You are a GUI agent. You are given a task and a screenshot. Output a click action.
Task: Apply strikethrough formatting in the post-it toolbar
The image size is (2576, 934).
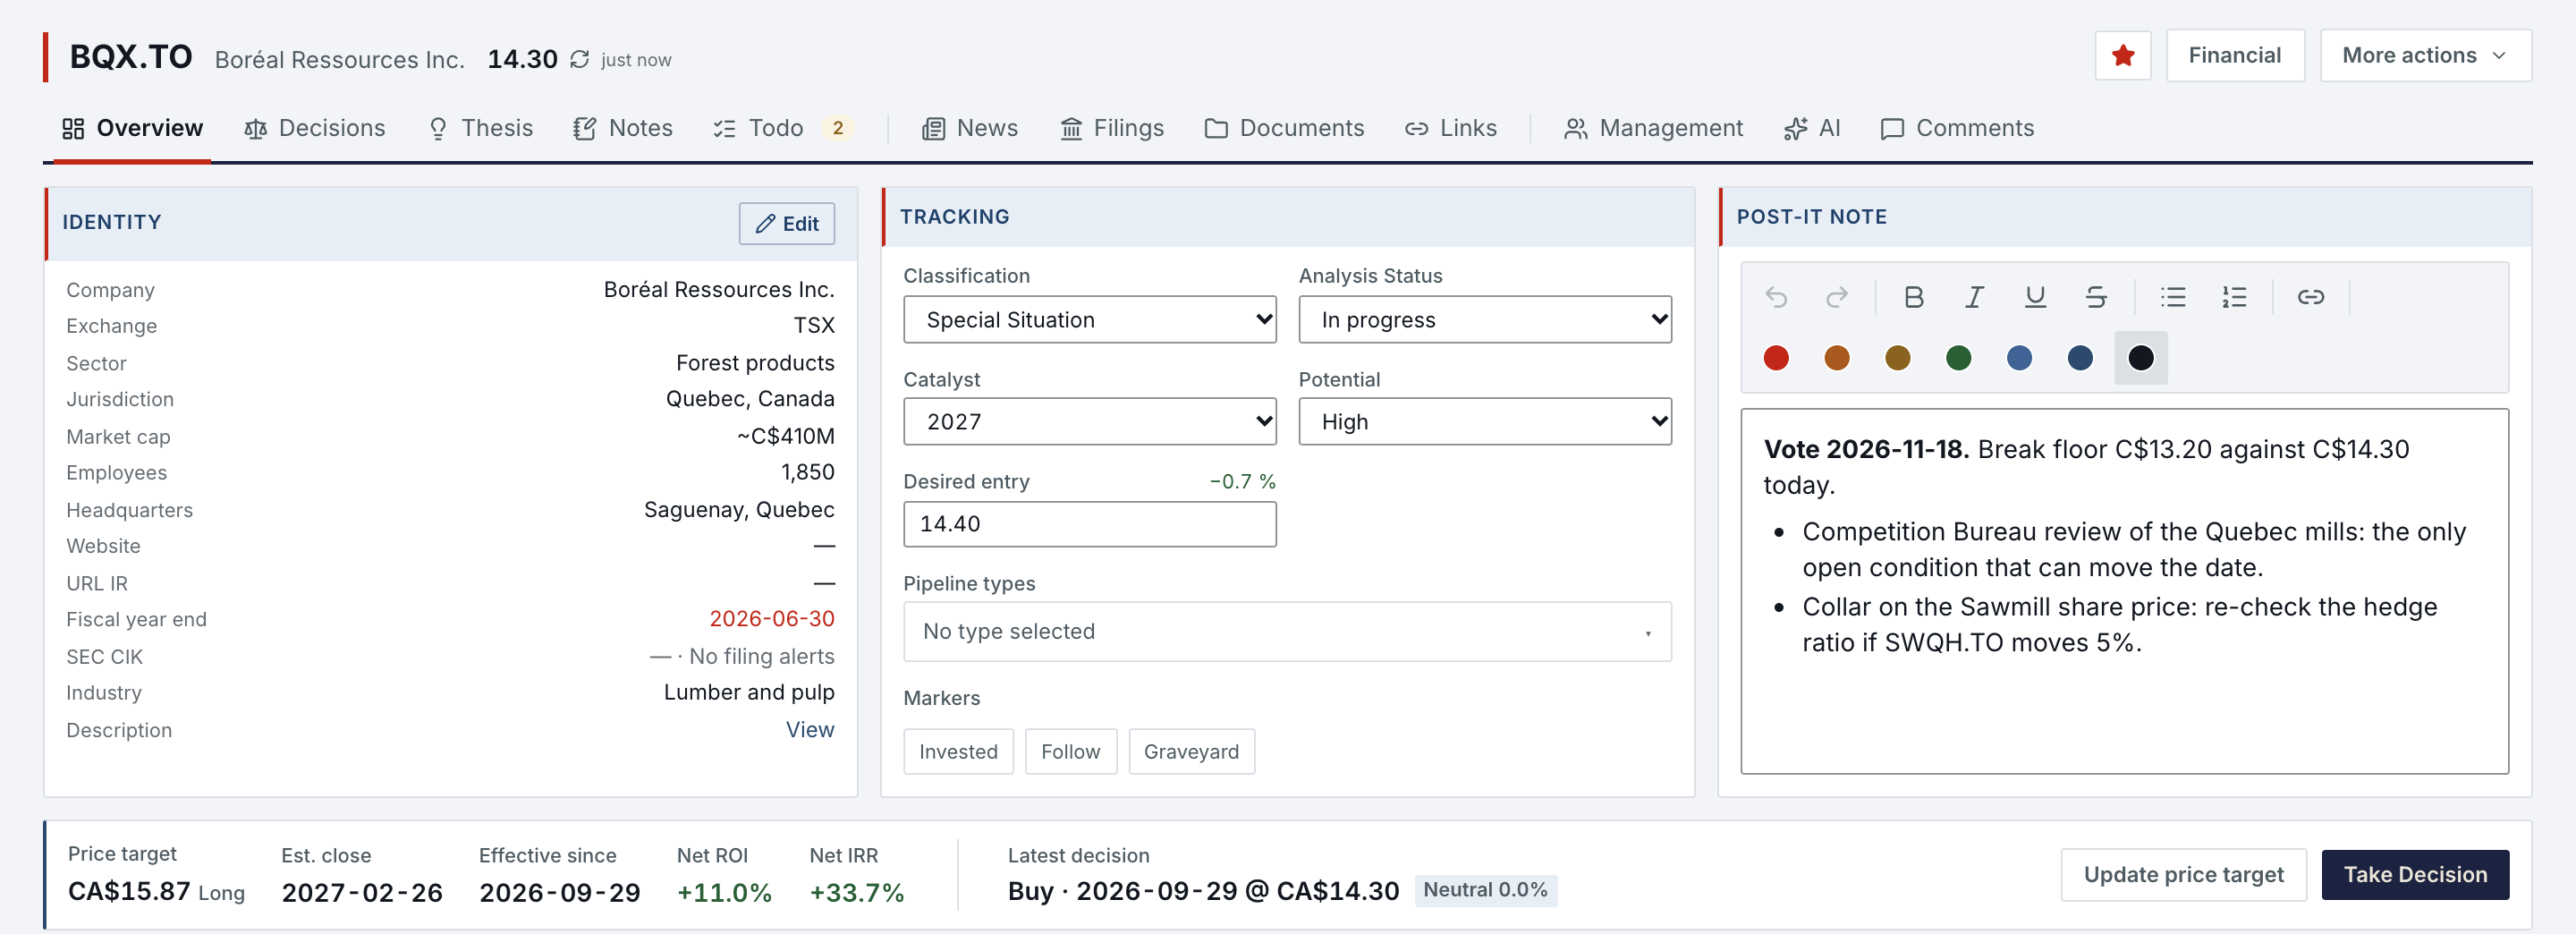click(x=2096, y=297)
